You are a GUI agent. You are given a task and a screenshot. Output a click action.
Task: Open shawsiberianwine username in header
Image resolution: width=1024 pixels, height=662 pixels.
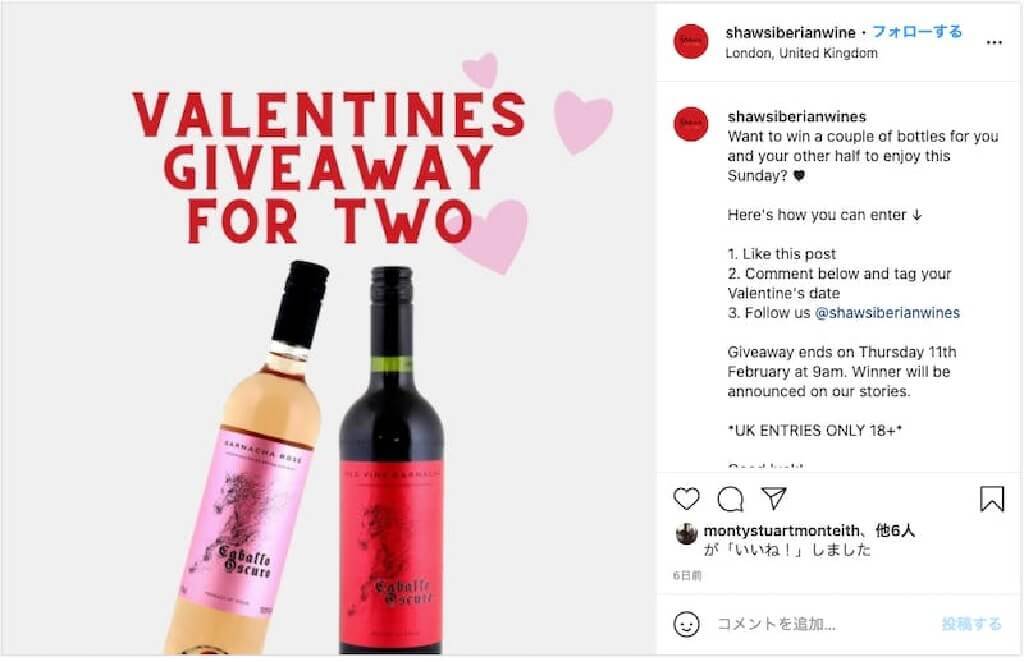(x=790, y=32)
